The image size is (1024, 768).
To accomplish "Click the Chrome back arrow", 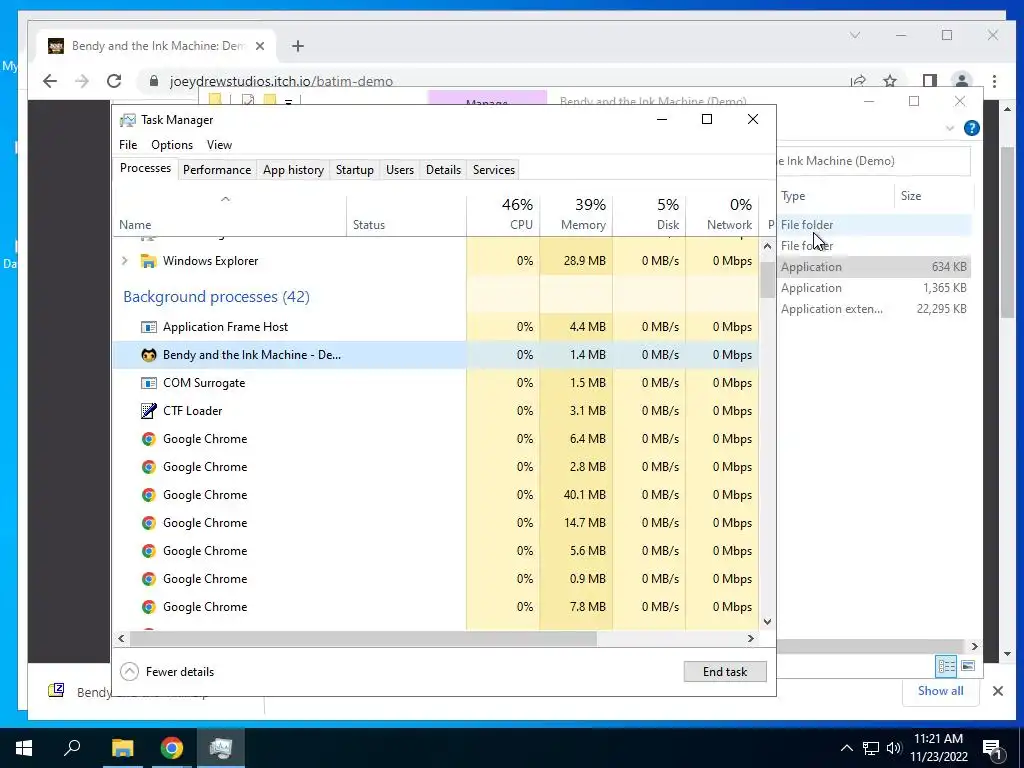I will click(50, 81).
